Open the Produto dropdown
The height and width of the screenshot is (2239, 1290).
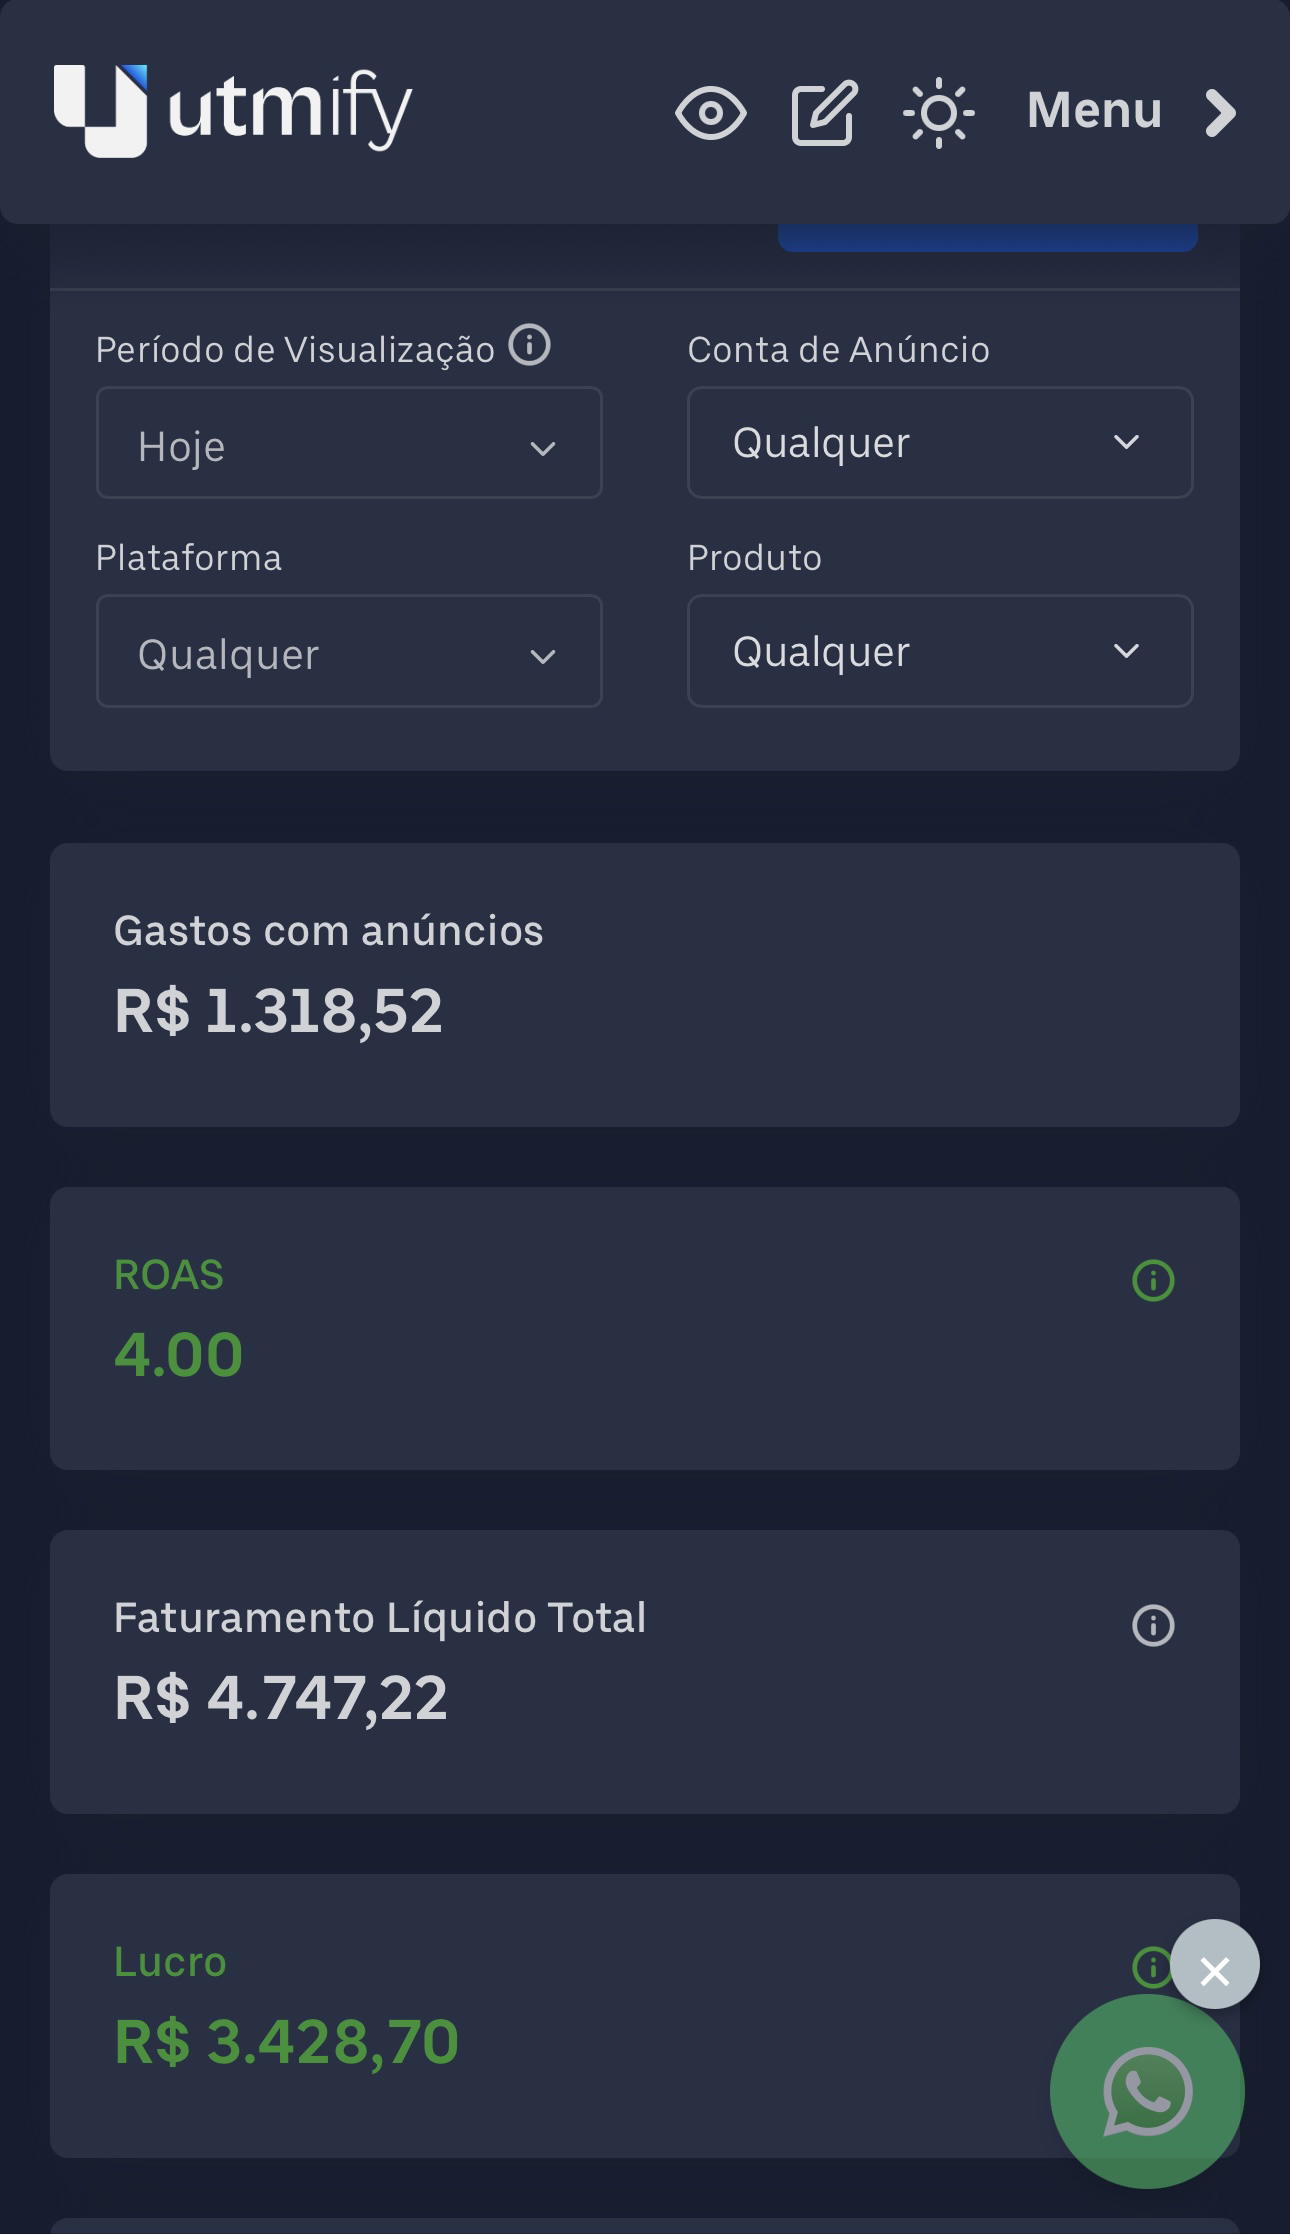(x=940, y=651)
